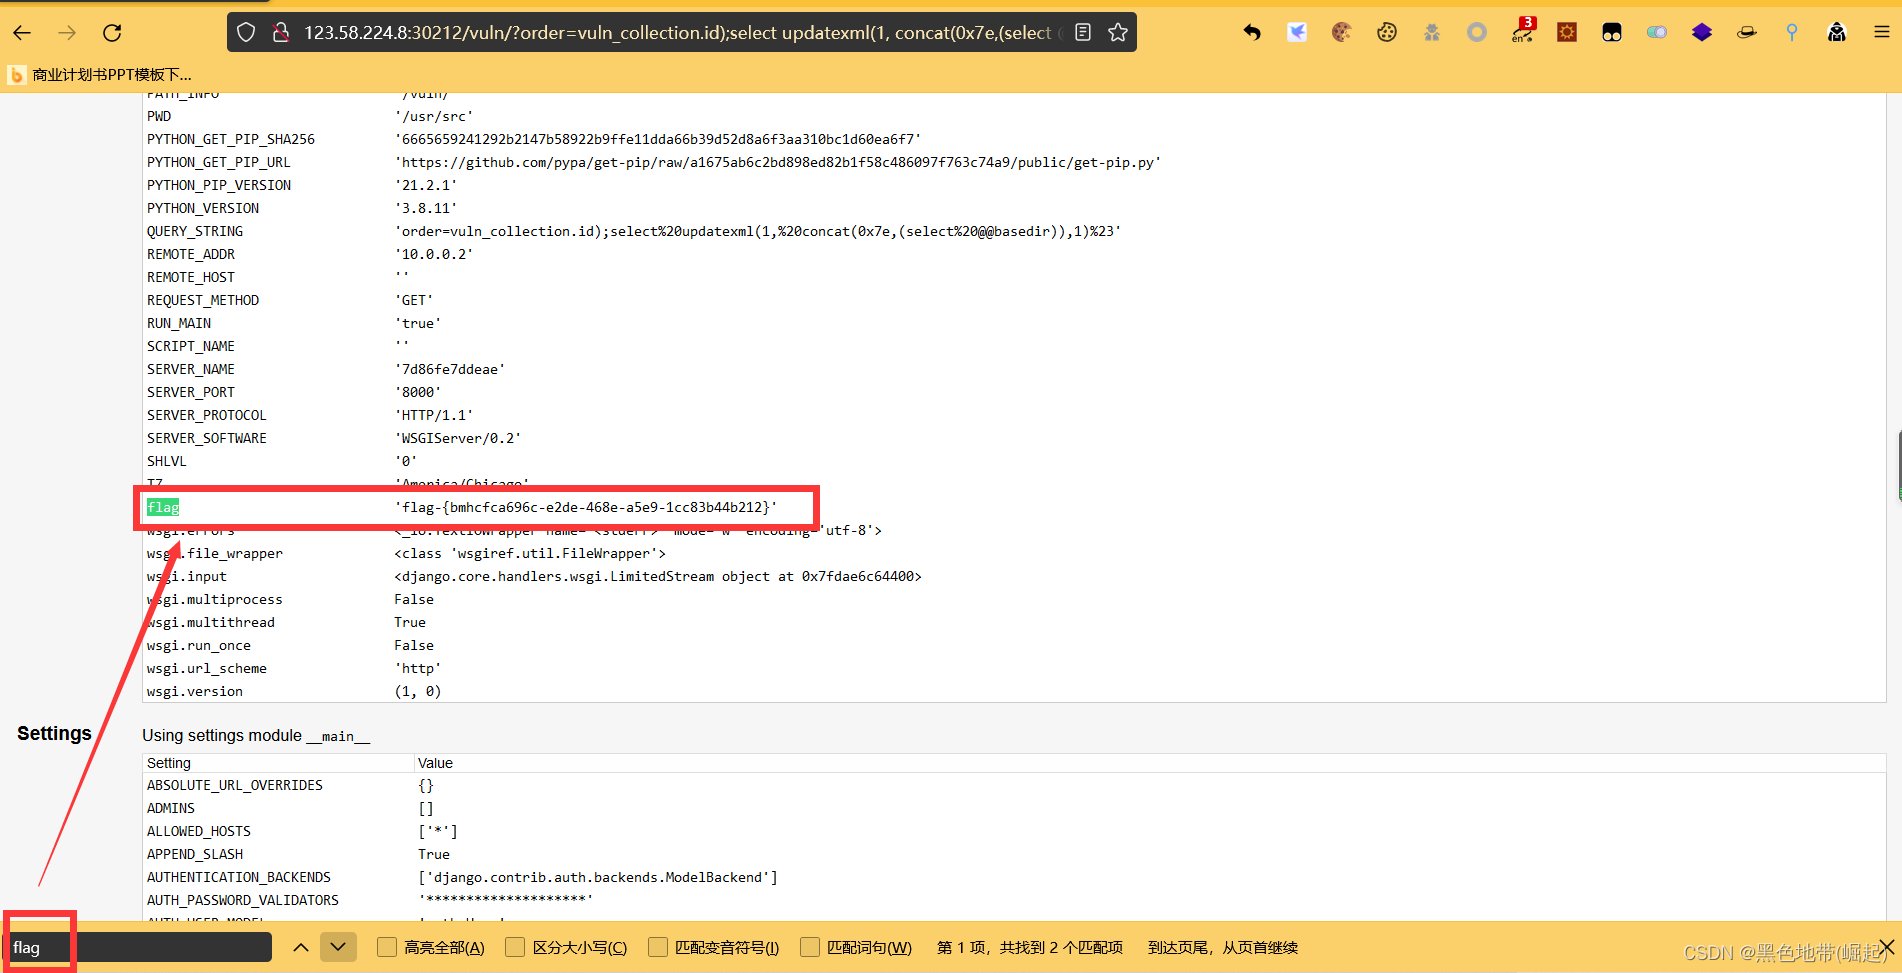Click the hat-shaped Hack-Tools extension icon

point(1746,31)
